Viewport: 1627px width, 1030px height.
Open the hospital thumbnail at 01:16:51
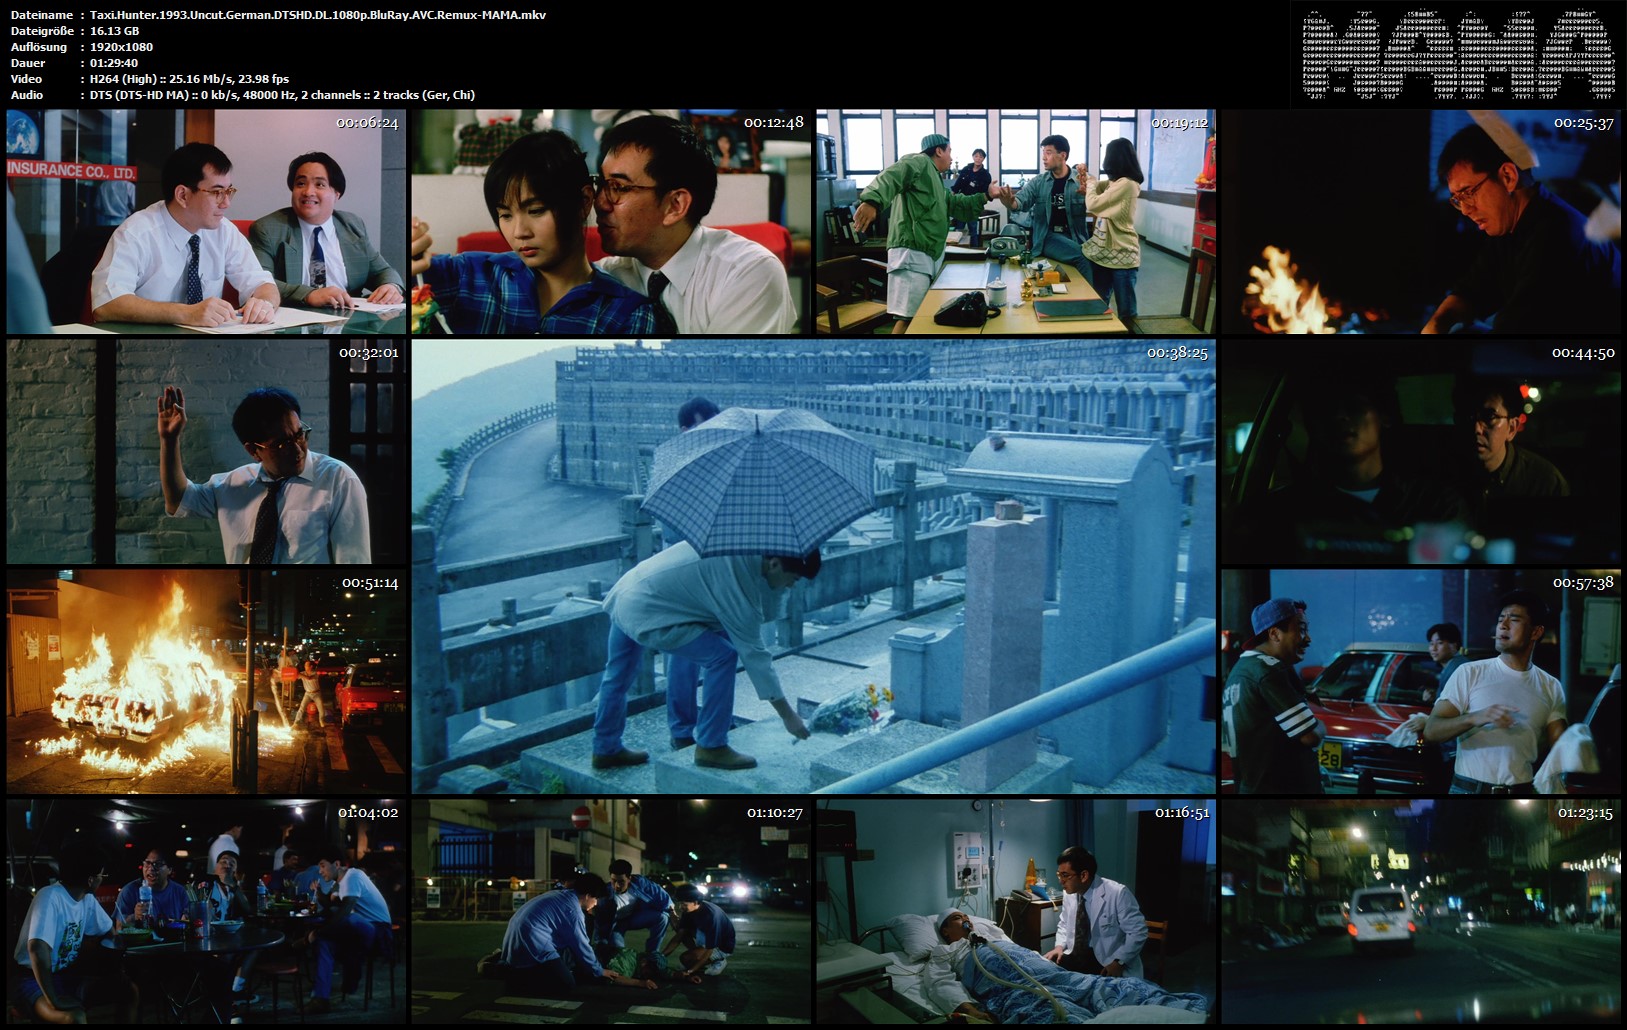1016,911
